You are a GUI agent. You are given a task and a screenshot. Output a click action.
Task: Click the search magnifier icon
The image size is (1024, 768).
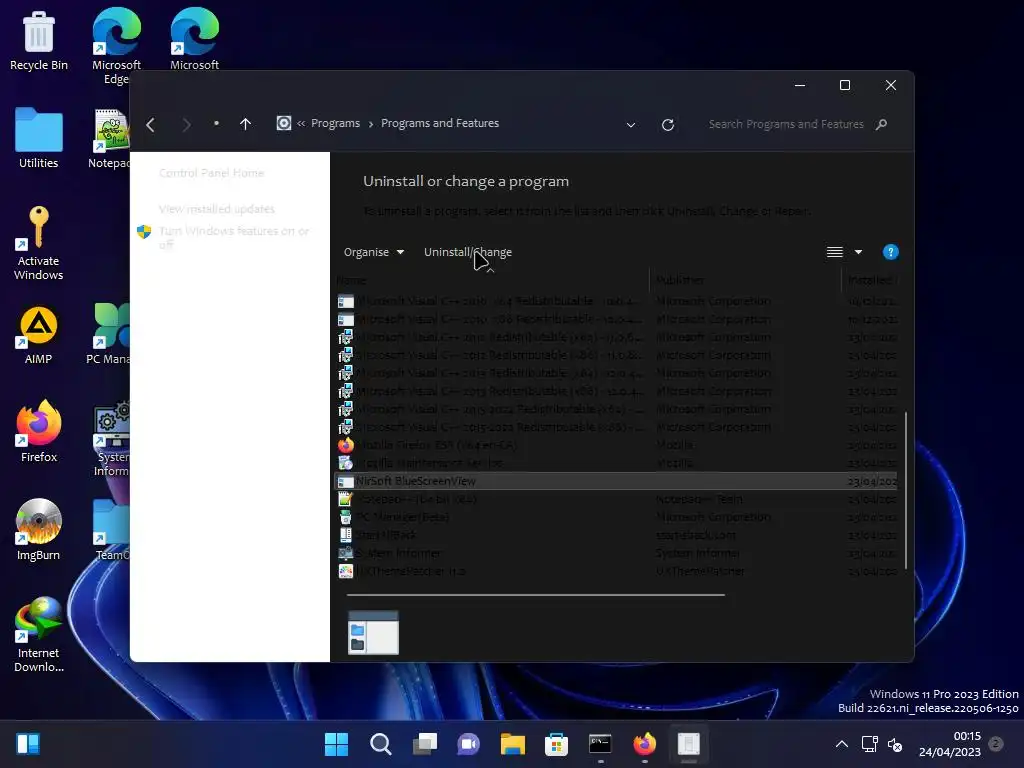click(881, 124)
